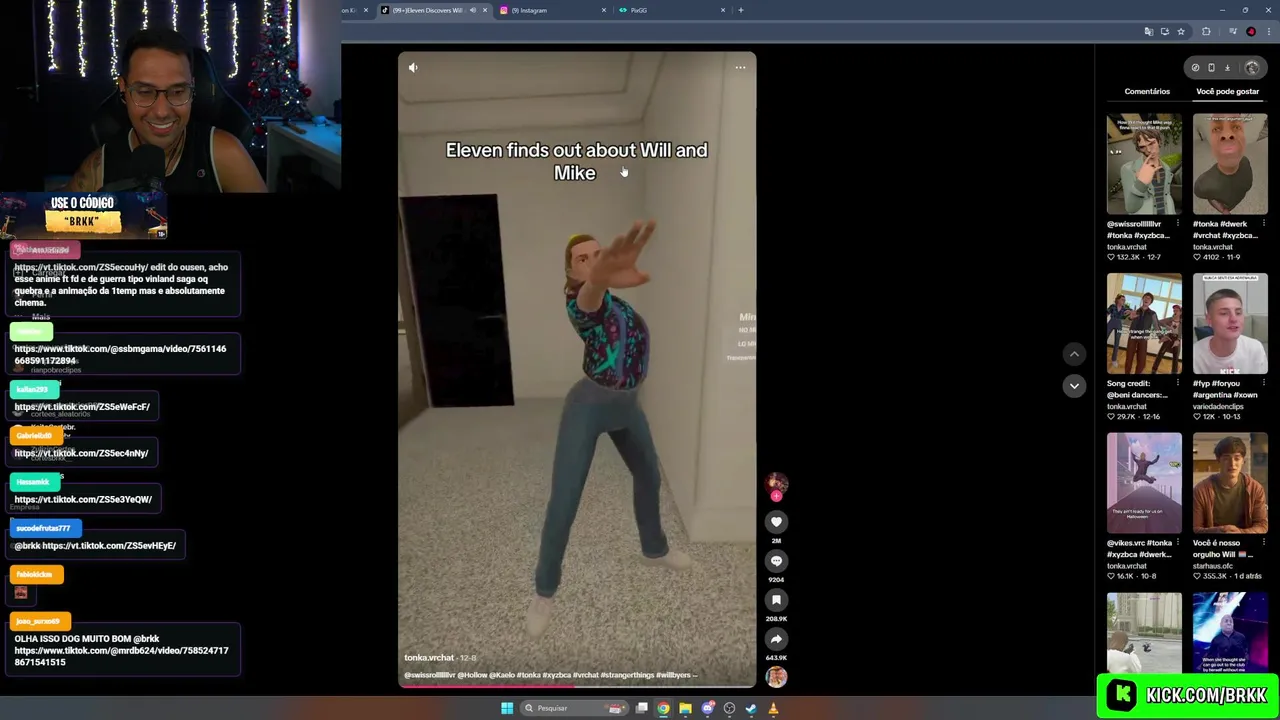Open profile avatar in top pill
This screenshot has width=1280, height=720.
coord(1252,68)
